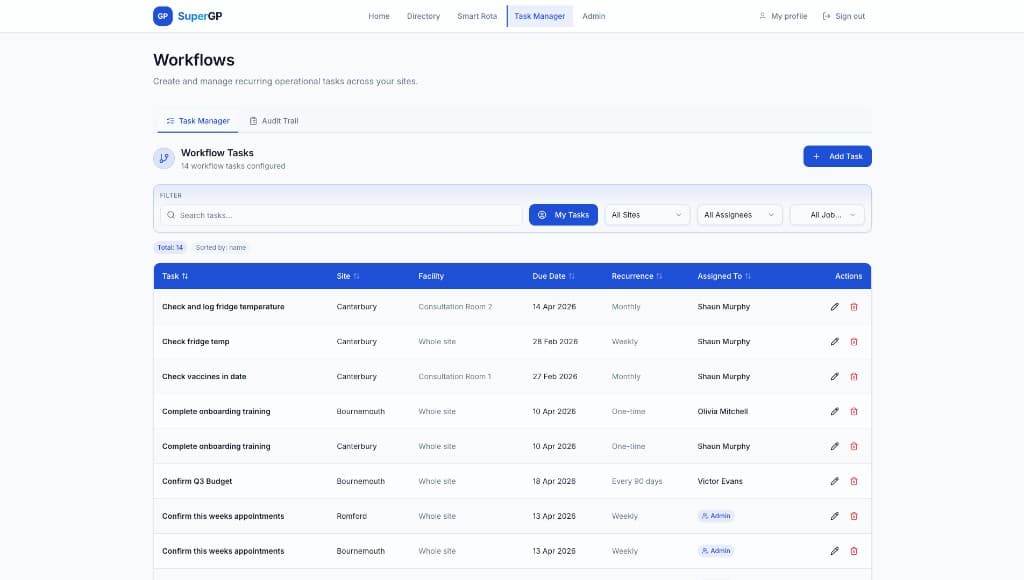Image resolution: width=1024 pixels, height=580 pixels.
Task: Delete the Check and log fridge temperature task
Action: click(x=854, y=307)
